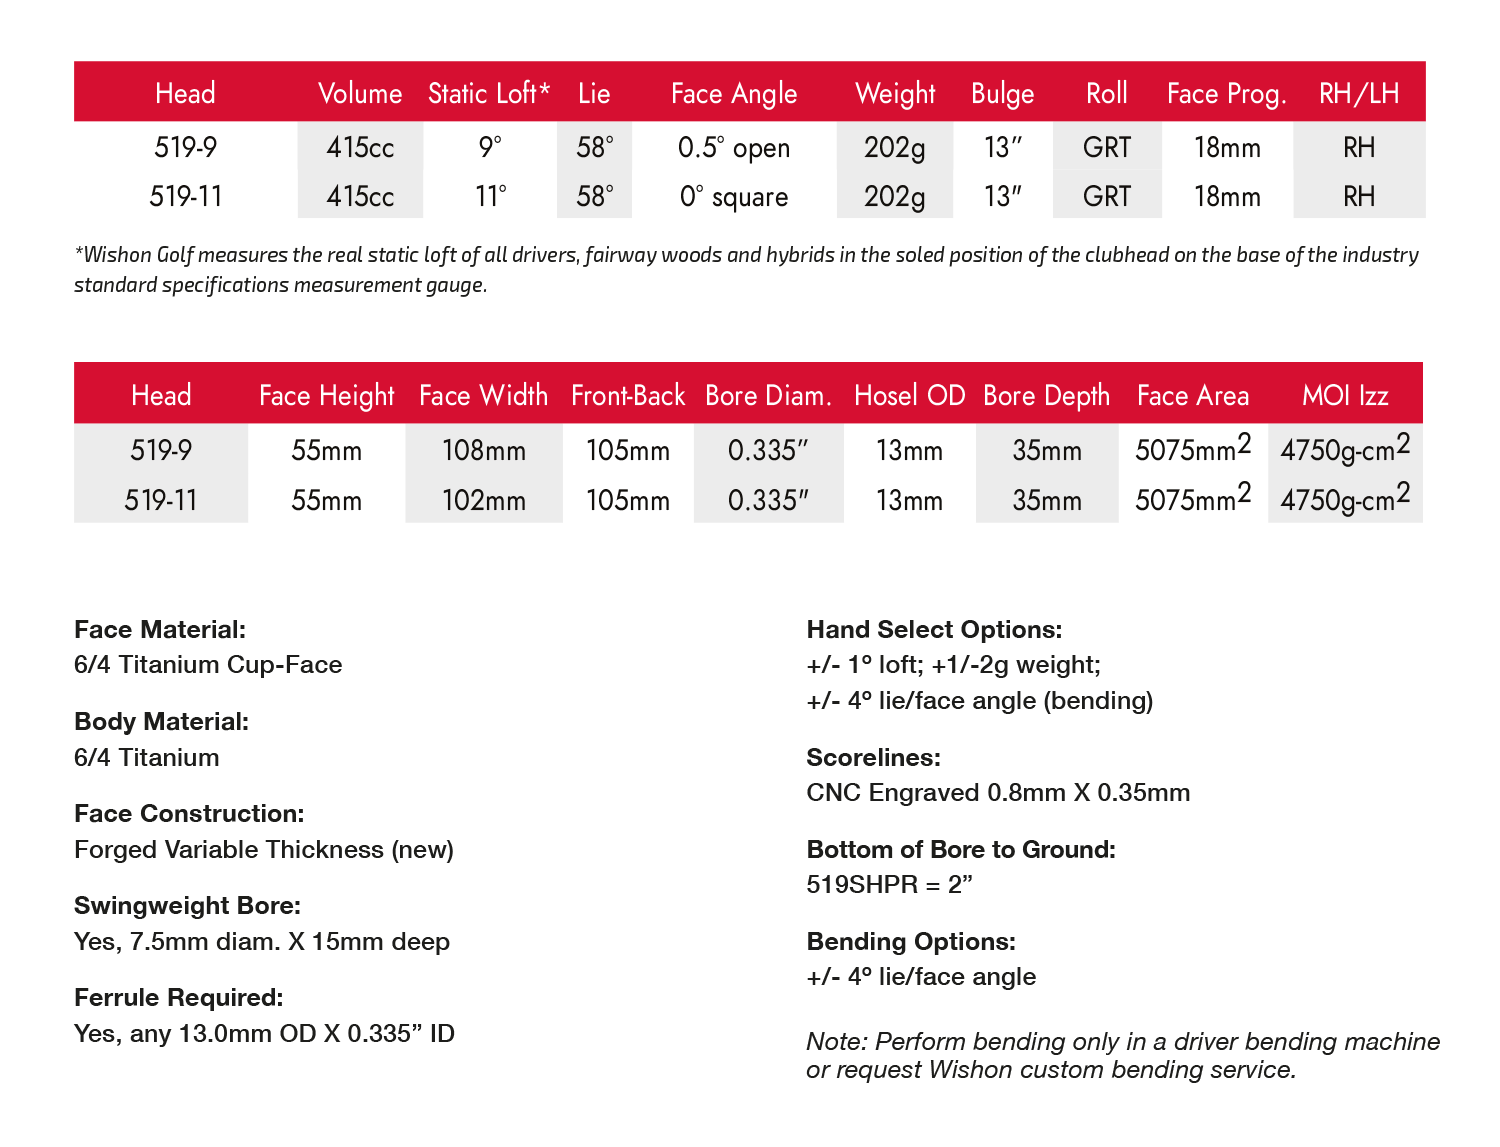The width and height of the screenshot is (1500, 1147).
Task: Click '6/4 Titanium Cup-Face' text
Action: pyautogui.click(x=208, y=665)
